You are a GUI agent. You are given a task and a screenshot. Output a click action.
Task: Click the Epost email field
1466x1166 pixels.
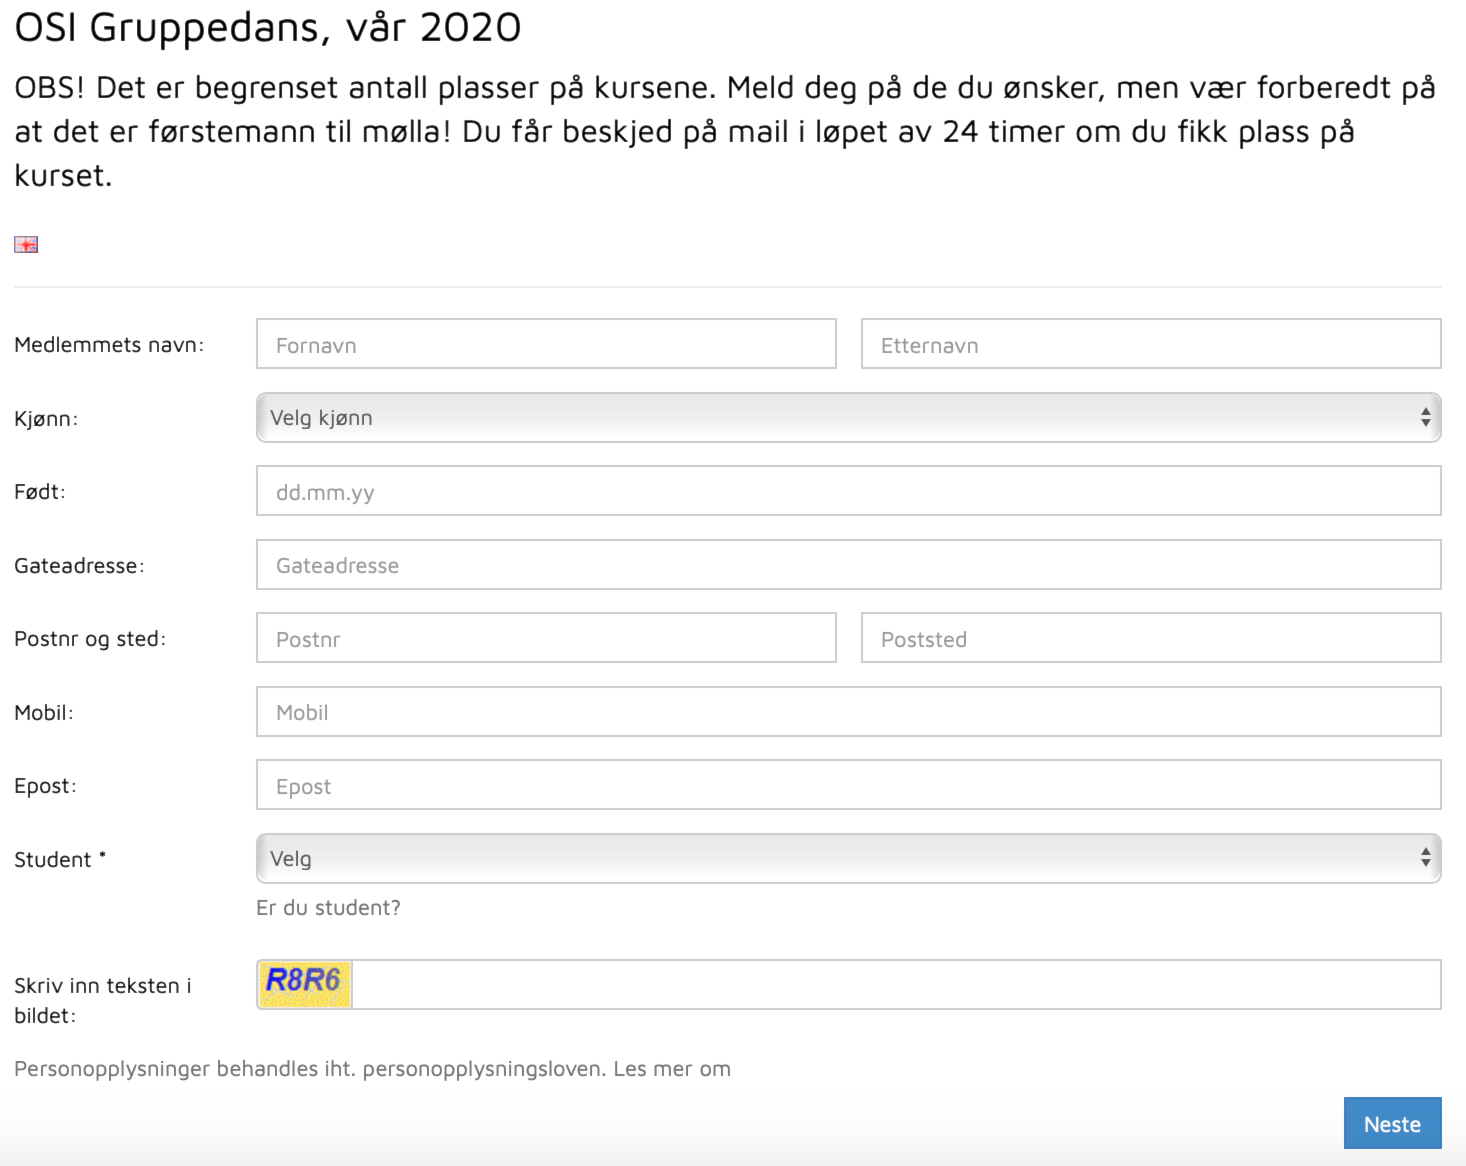[x=848, y=785]
